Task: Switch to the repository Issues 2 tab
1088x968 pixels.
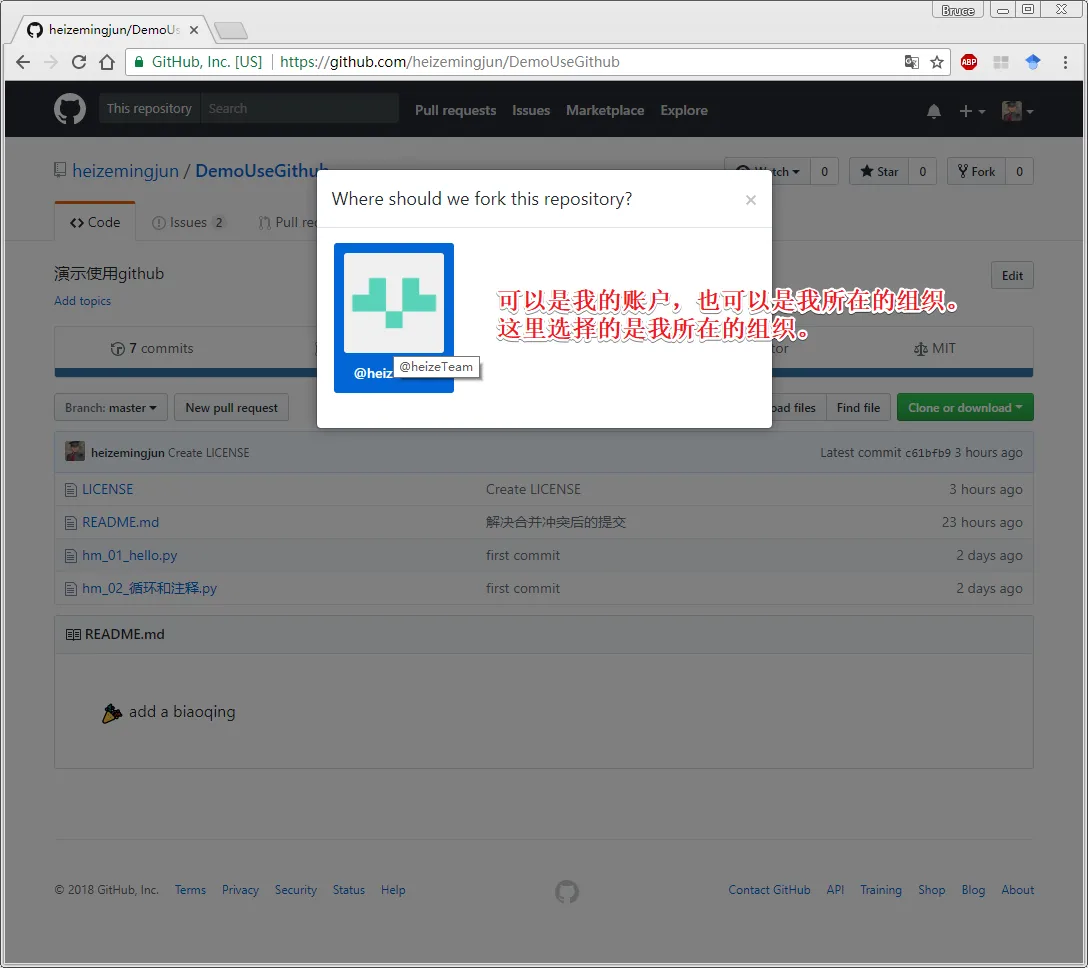Action: (x=188, y=222)
